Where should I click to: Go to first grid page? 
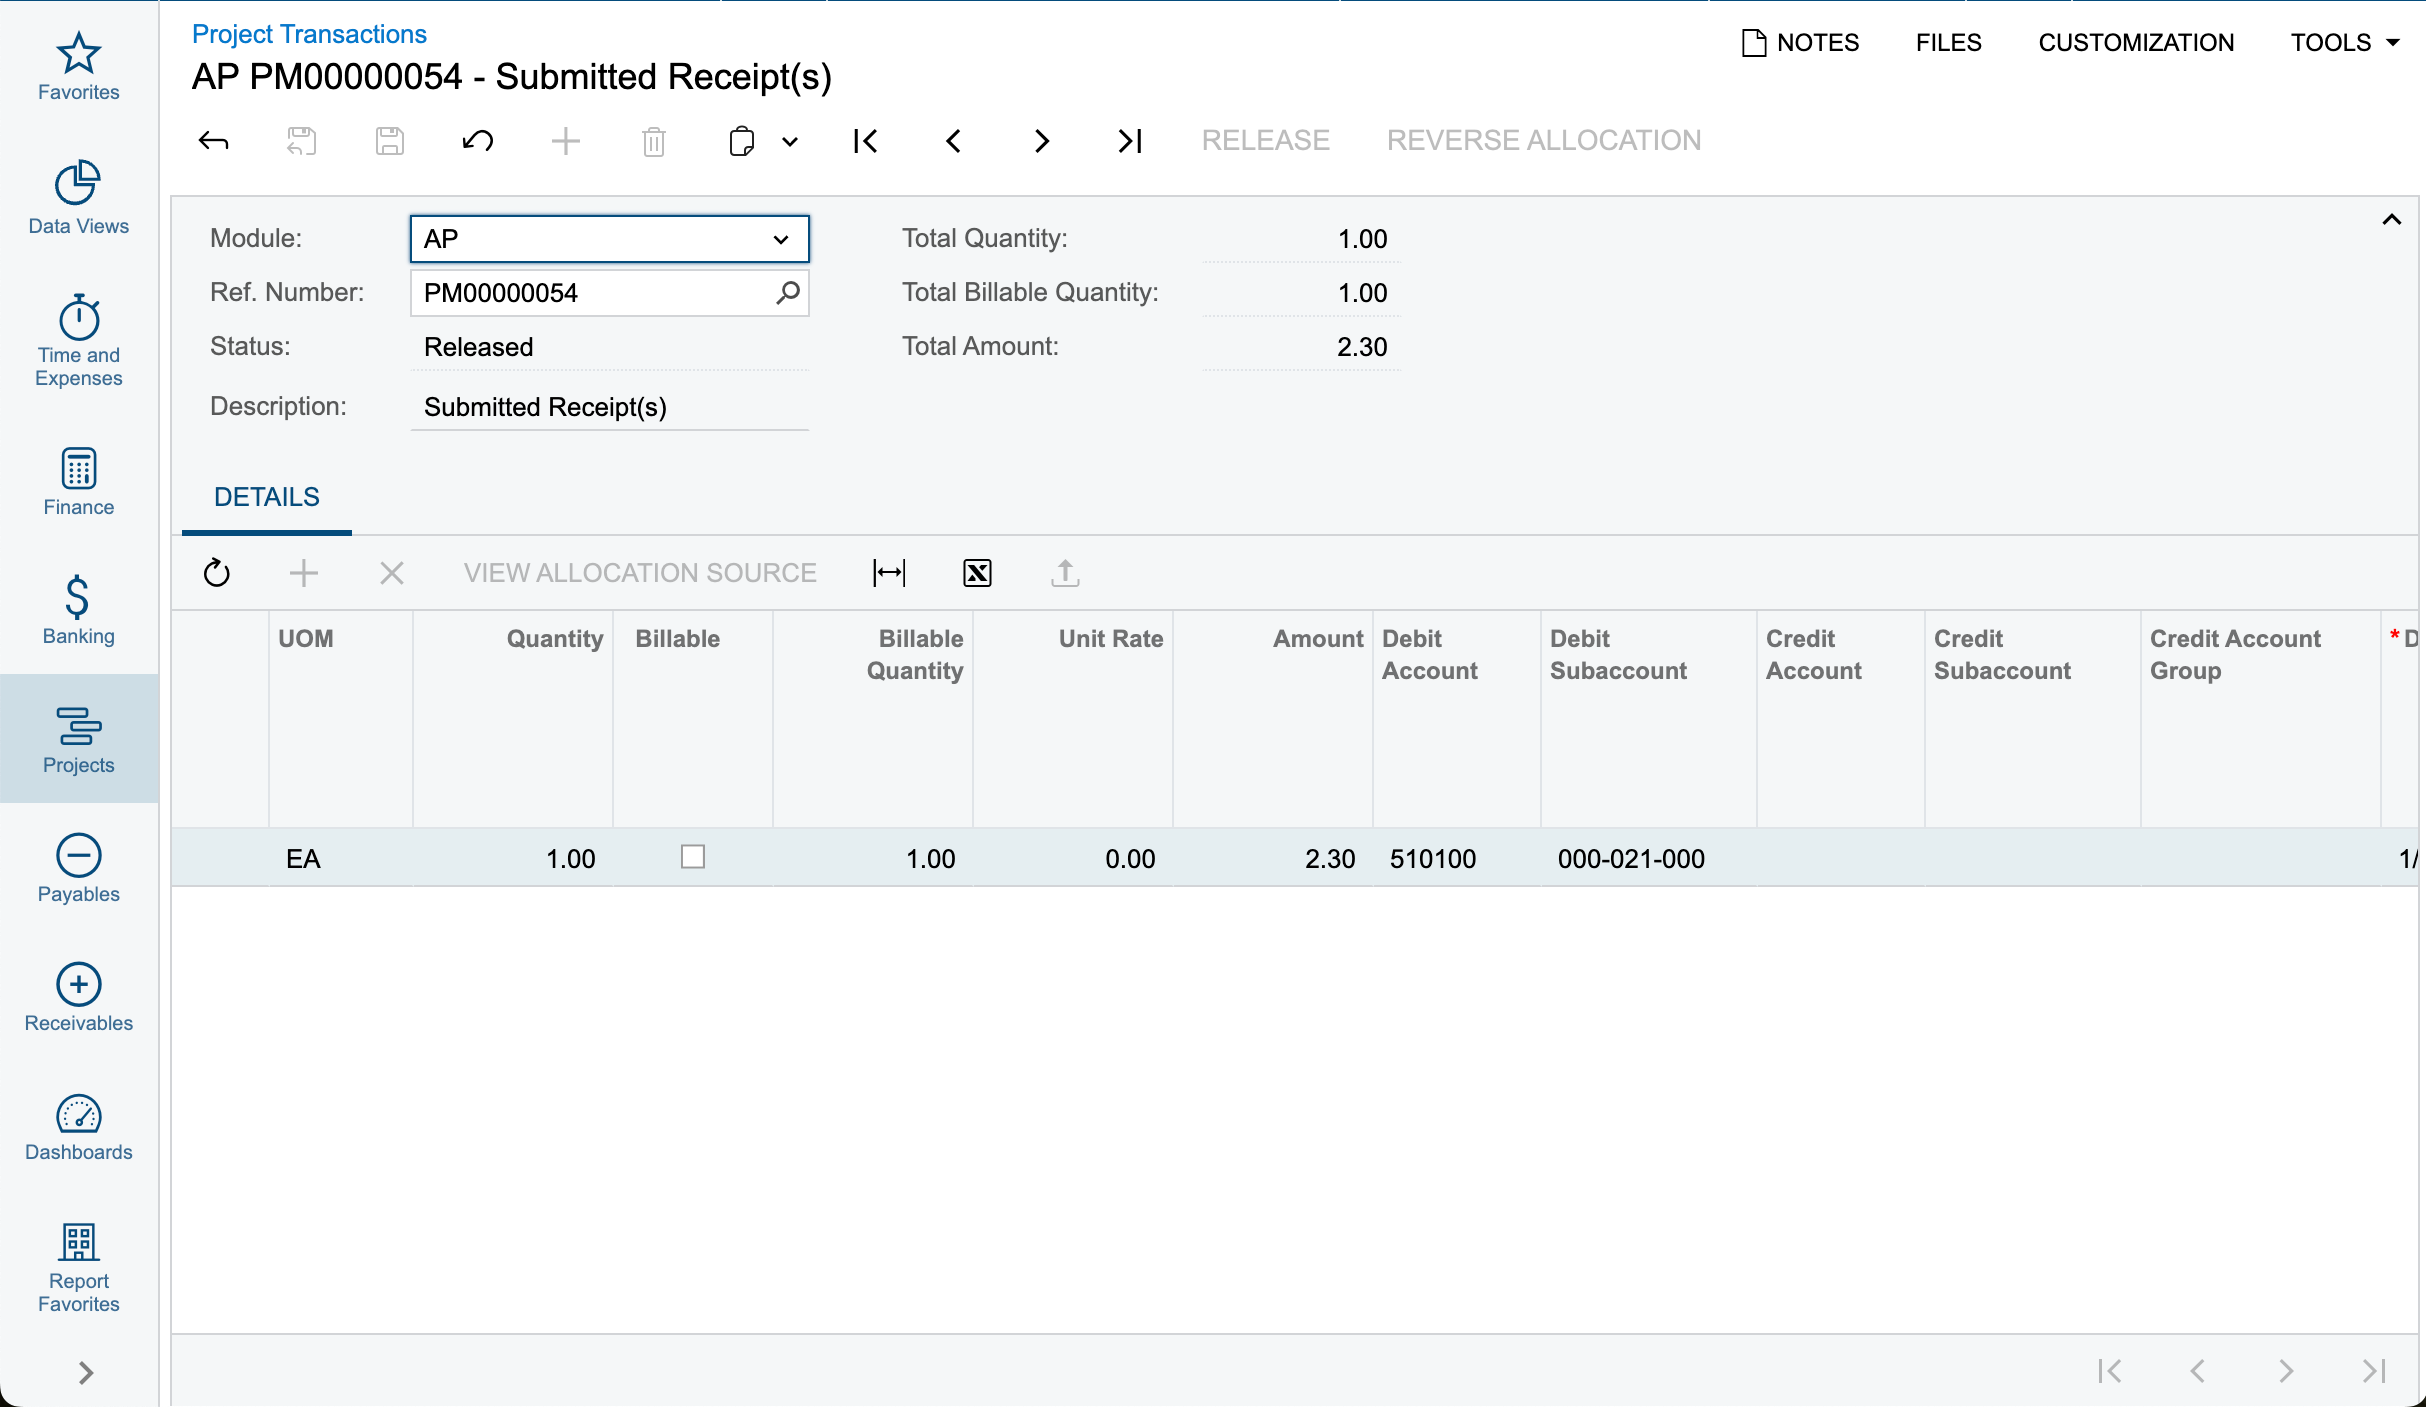pos(2110,1371)
